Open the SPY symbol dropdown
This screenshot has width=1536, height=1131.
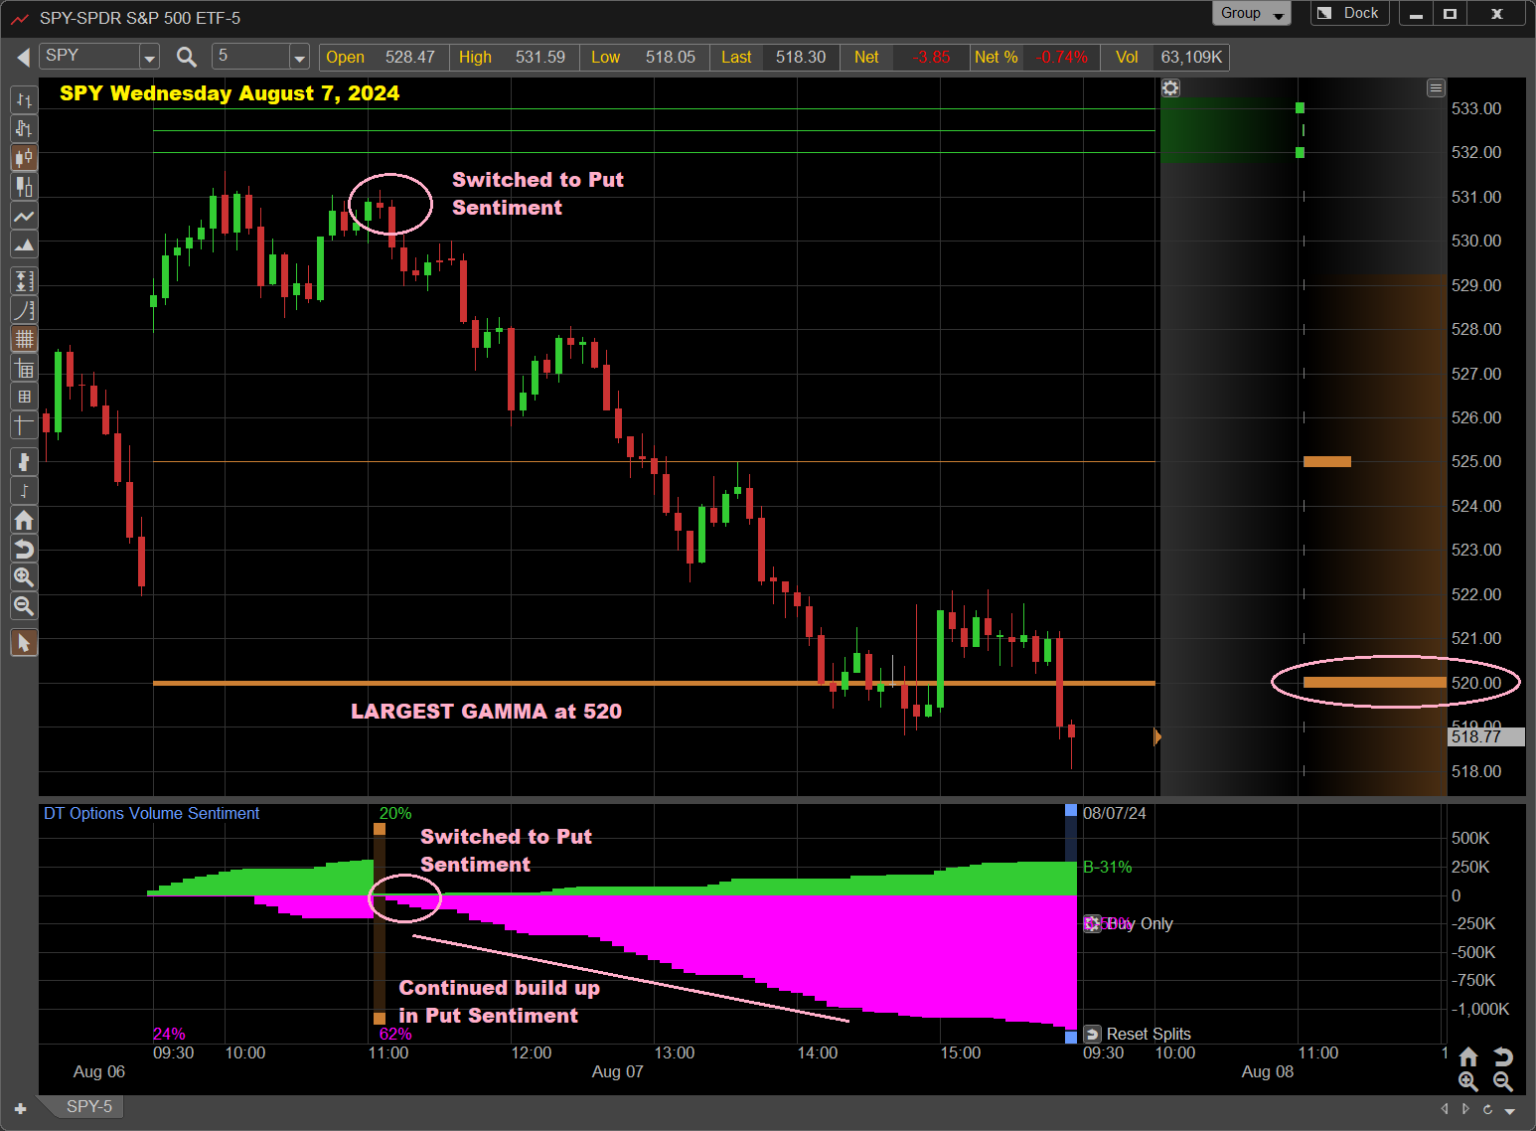[149, 58]
